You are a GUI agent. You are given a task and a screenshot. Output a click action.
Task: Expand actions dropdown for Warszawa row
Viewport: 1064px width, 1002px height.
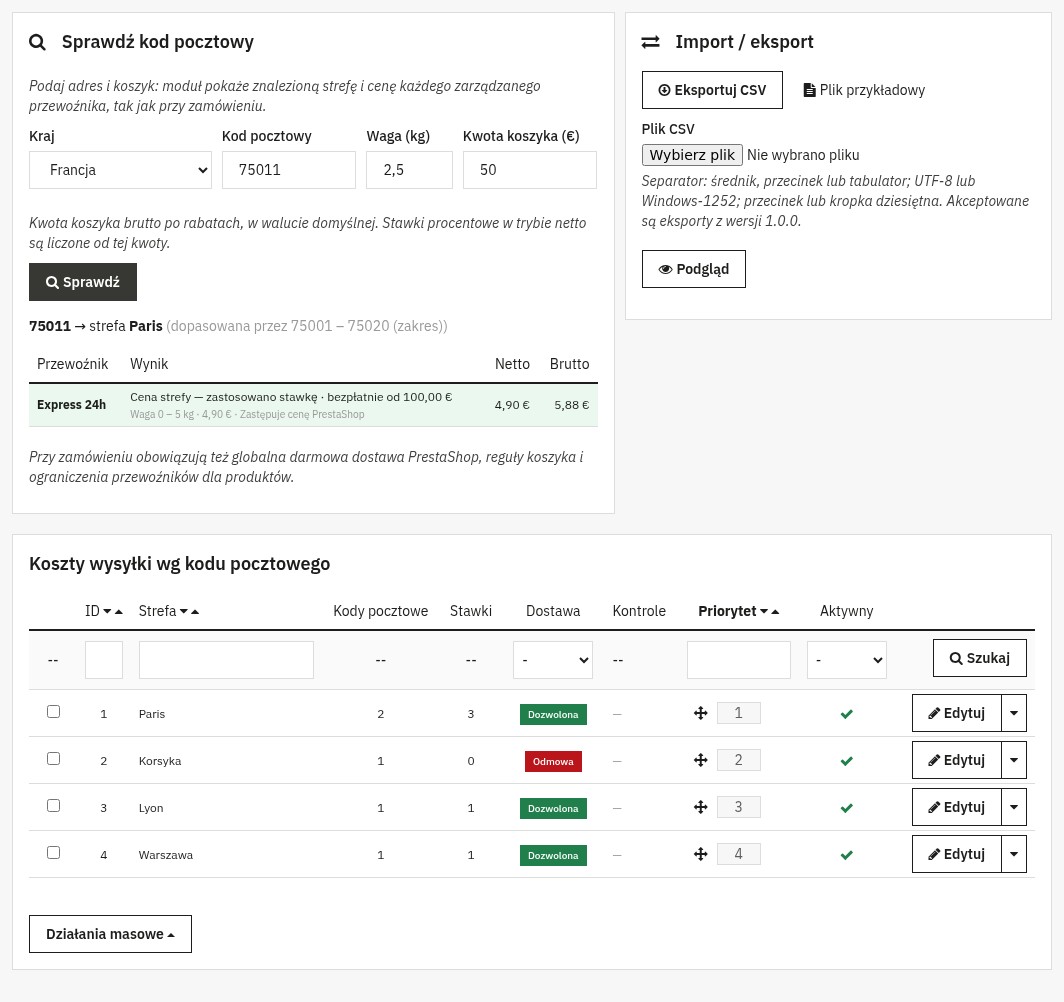(1014, 853)
